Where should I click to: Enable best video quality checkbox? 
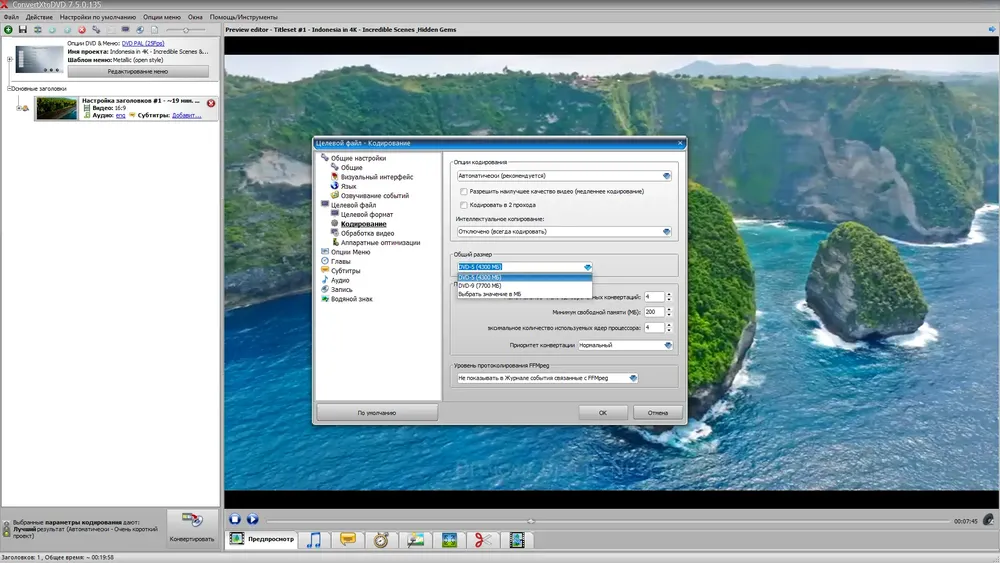(x=464, y=191)
